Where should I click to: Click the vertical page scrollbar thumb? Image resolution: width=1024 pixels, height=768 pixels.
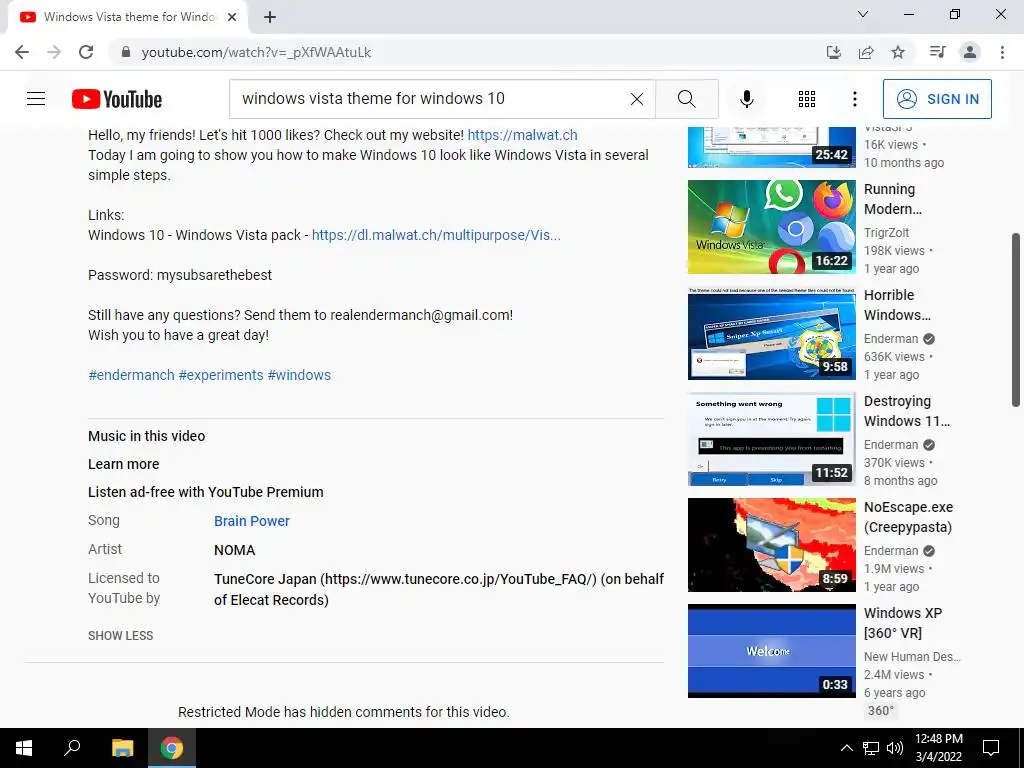(1016, 320)
